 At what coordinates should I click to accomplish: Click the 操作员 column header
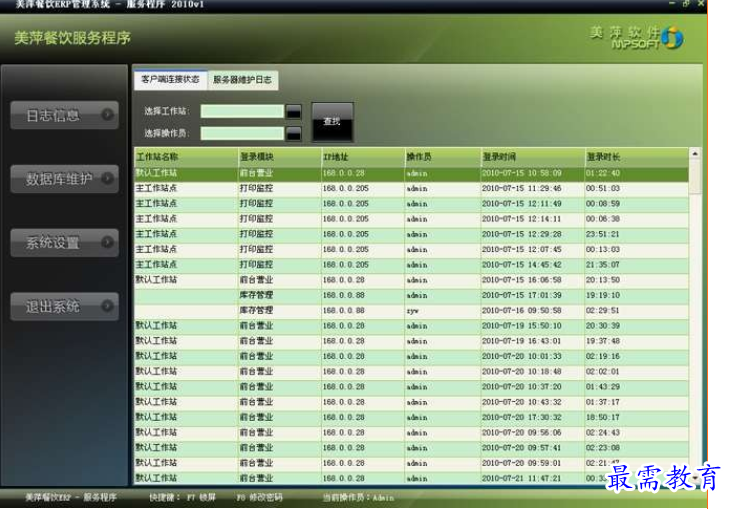[443, 157]
